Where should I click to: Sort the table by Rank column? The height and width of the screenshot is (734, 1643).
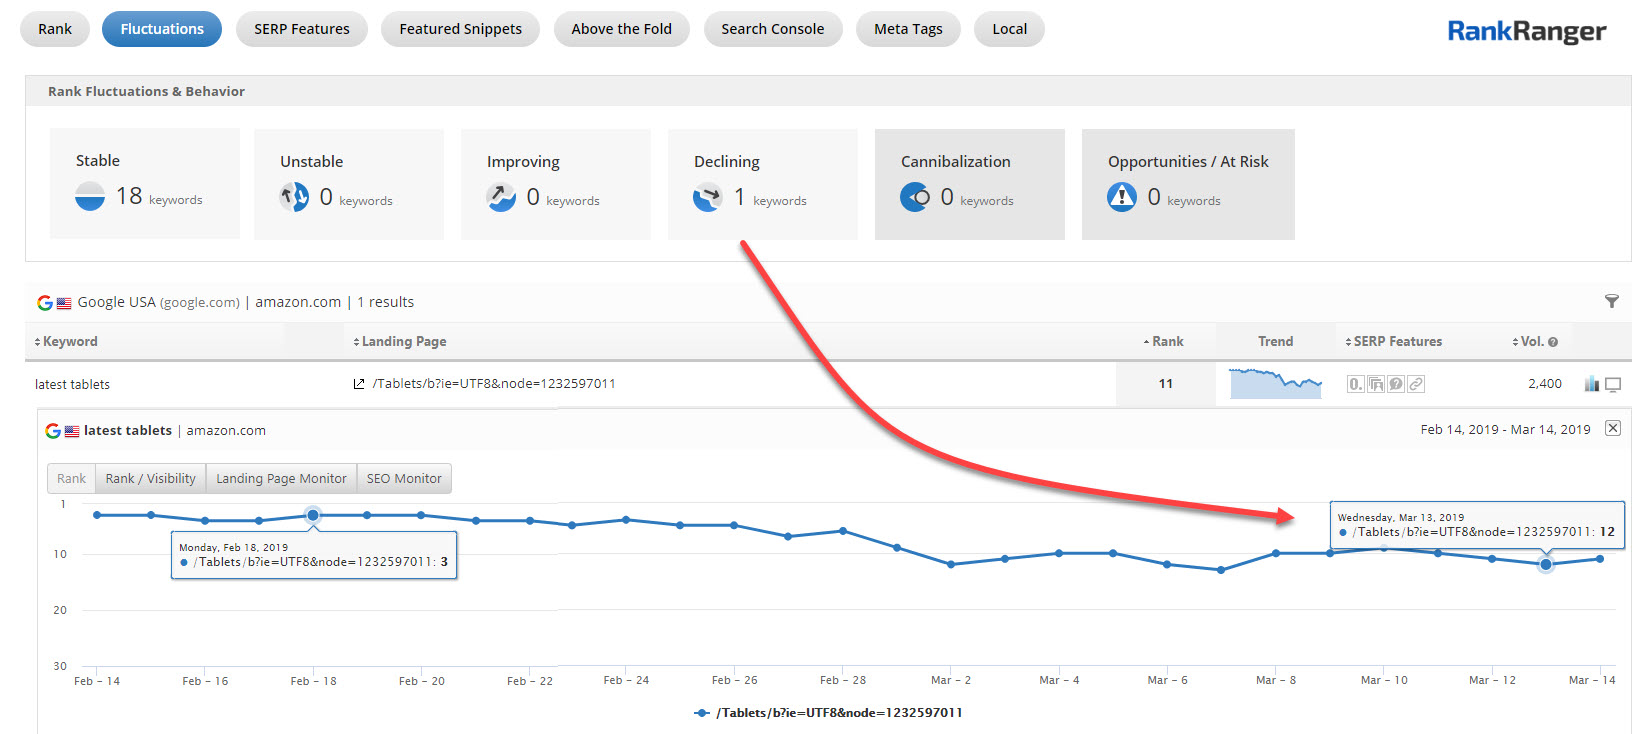click(x=1164, y=342)
